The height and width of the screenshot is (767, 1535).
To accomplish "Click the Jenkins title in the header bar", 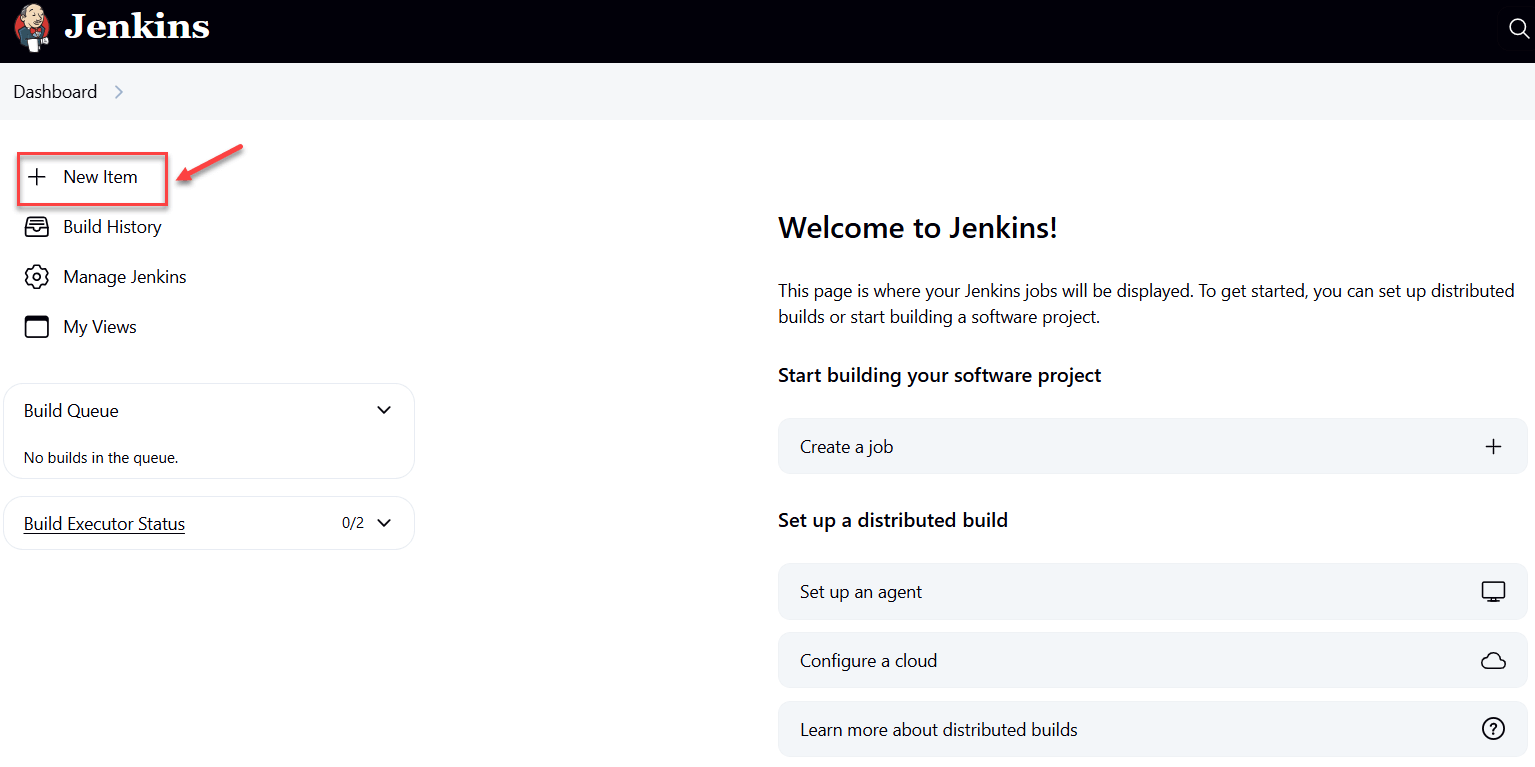I will tap(137, 29).
